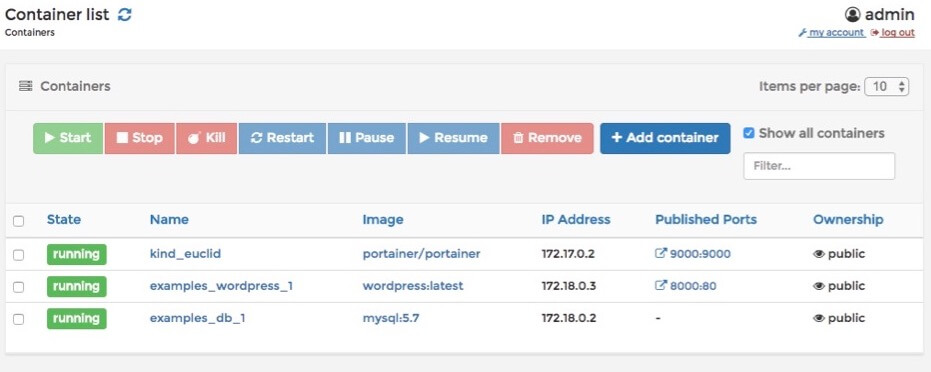Click the running badge for kind_euclid

[x=77, y=255]
